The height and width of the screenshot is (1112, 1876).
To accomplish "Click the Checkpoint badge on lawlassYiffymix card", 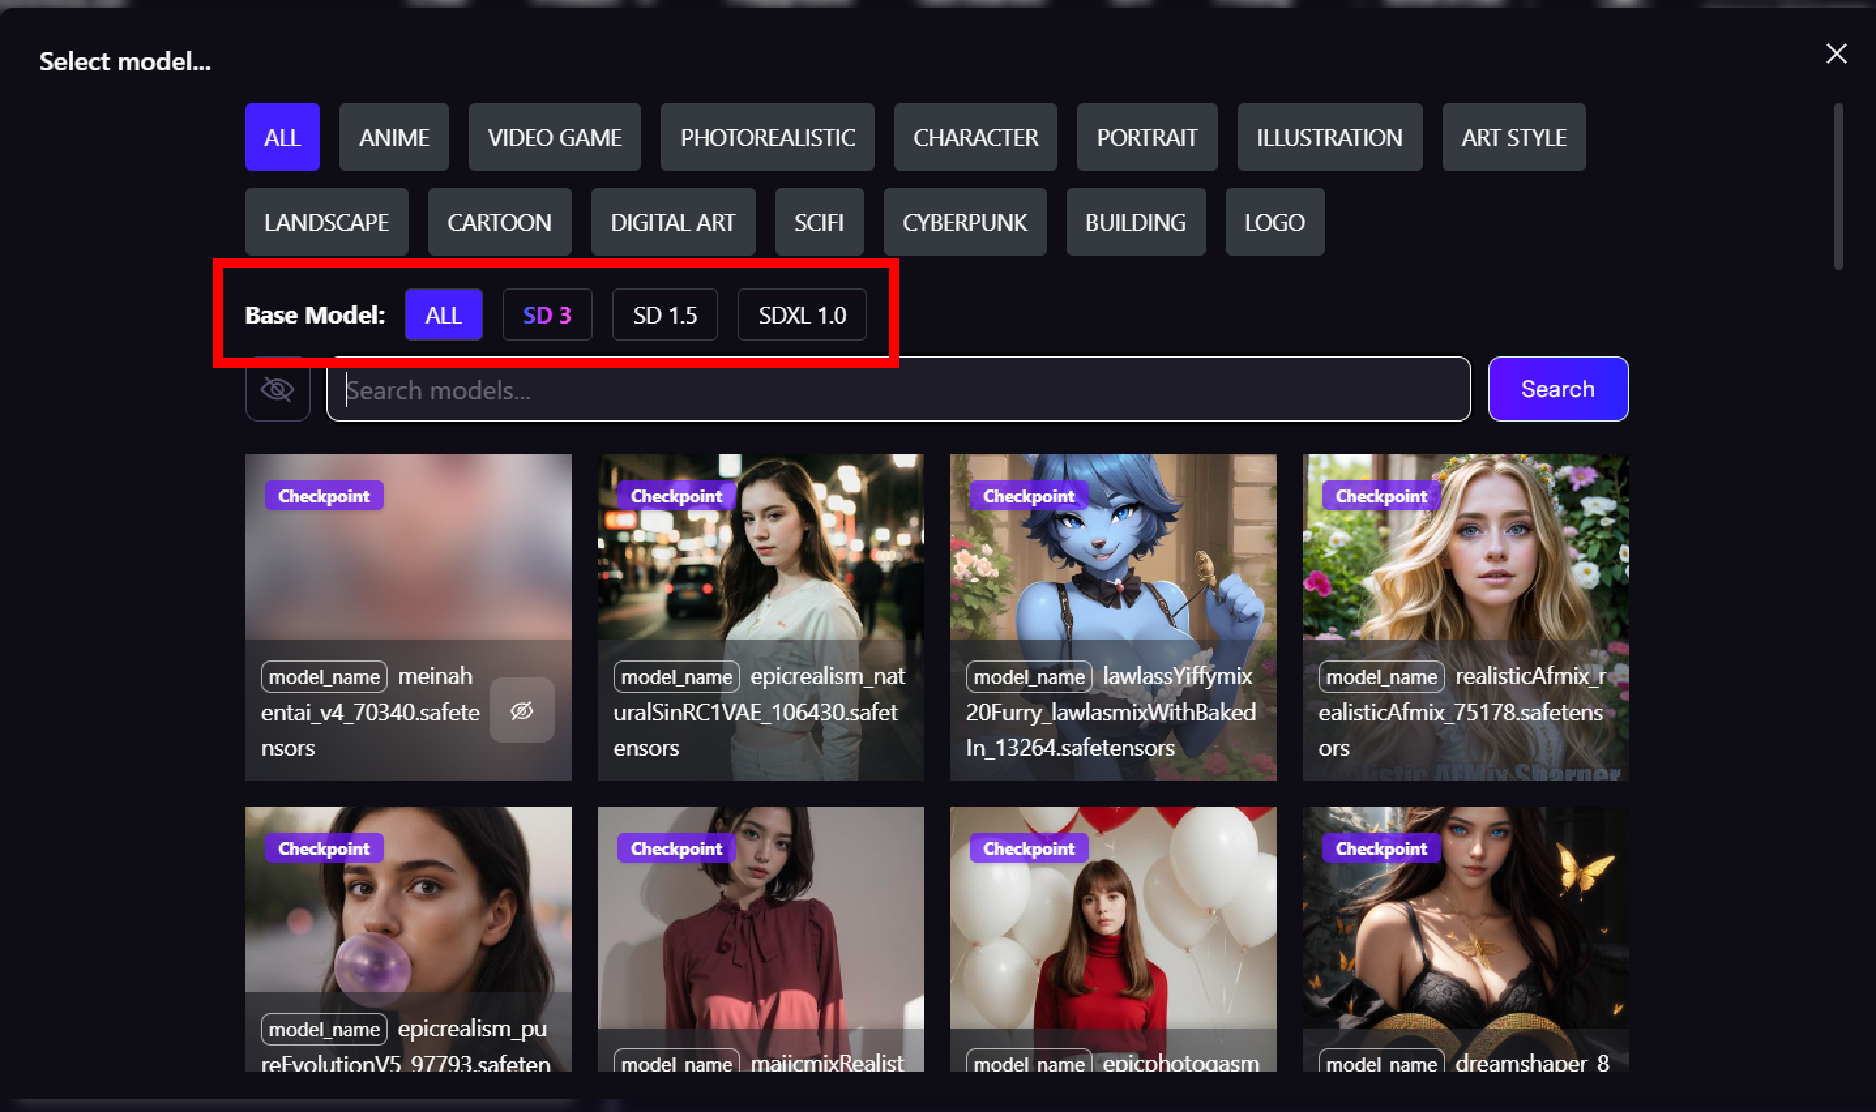I will 1028,496.
